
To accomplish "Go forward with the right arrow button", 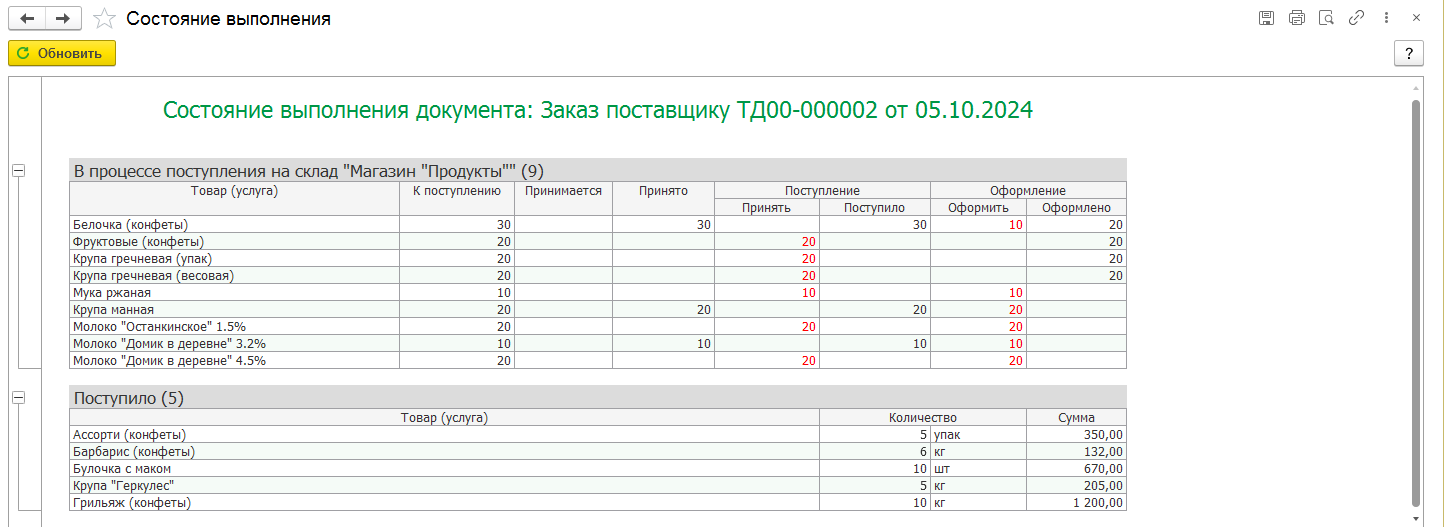I will (x=63, y=18).
